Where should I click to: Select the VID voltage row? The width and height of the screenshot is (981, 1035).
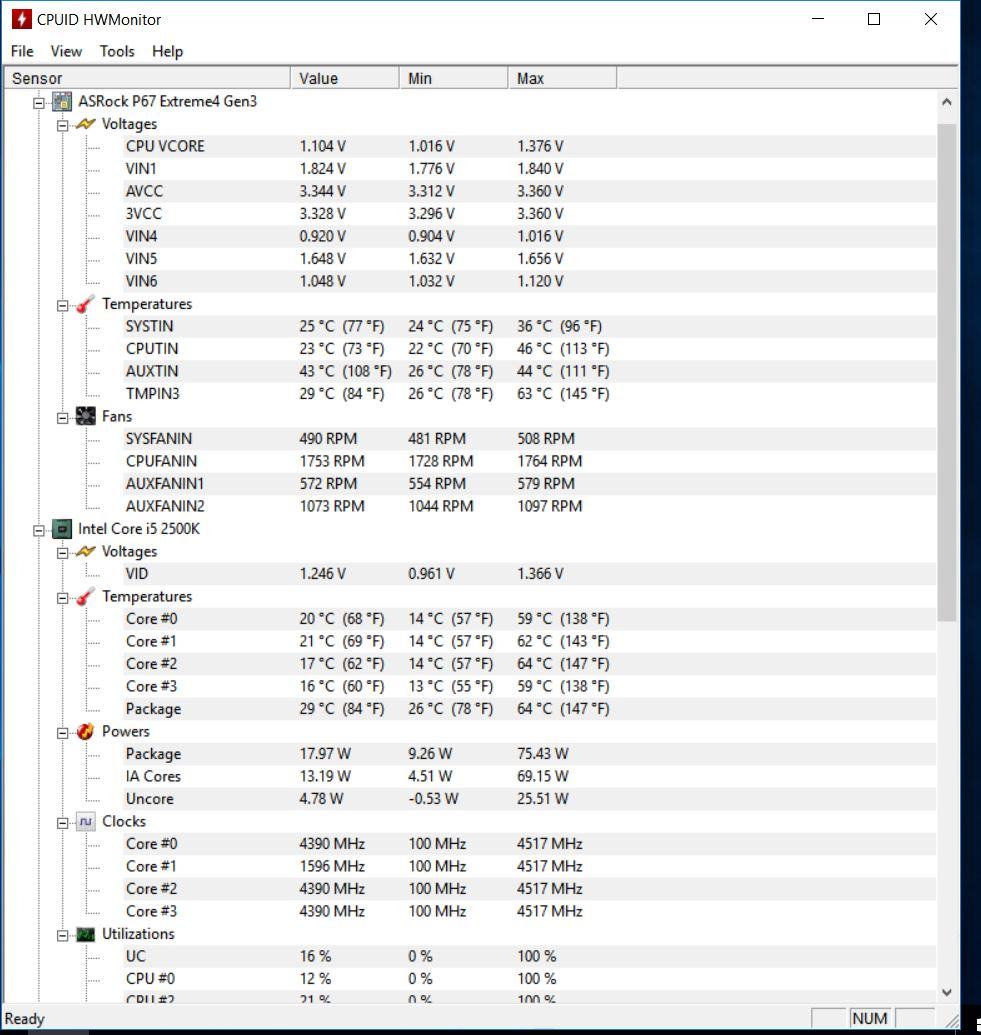(529, 574)
